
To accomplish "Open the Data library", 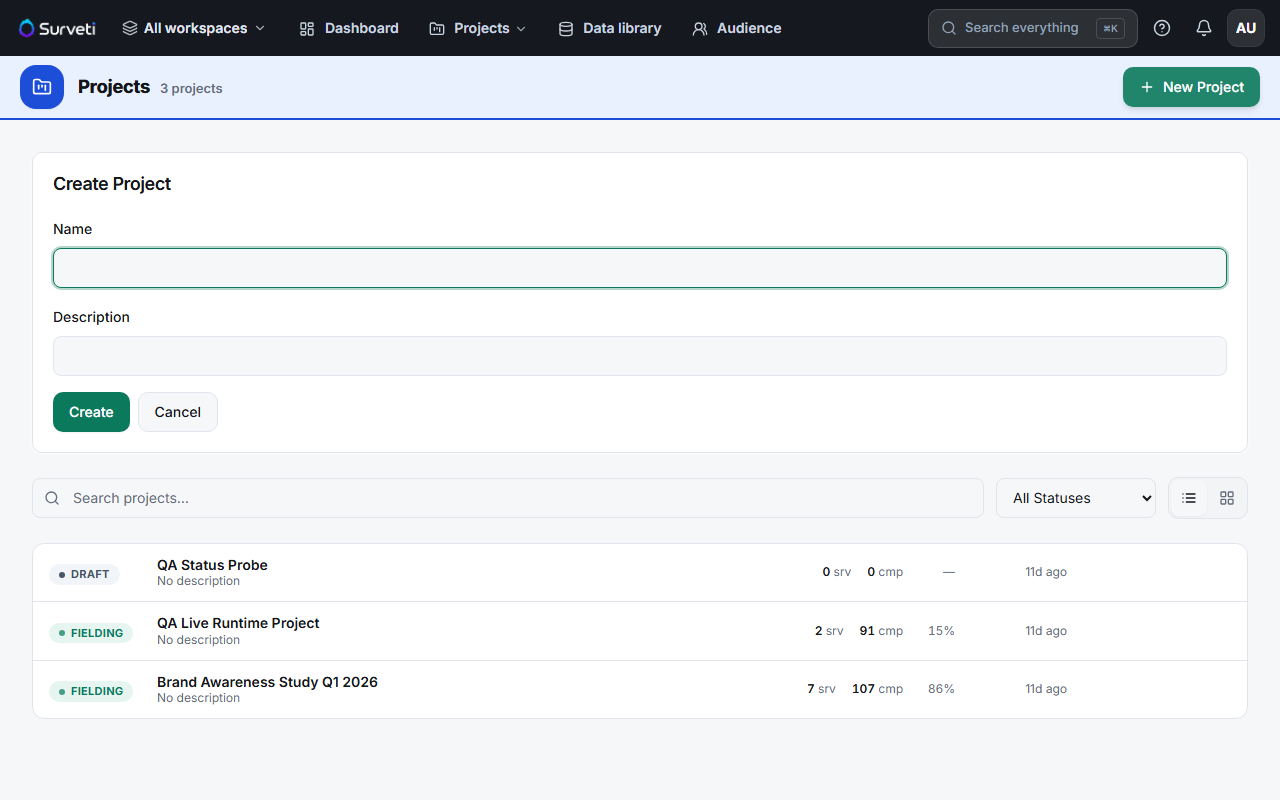I will 609,28.
